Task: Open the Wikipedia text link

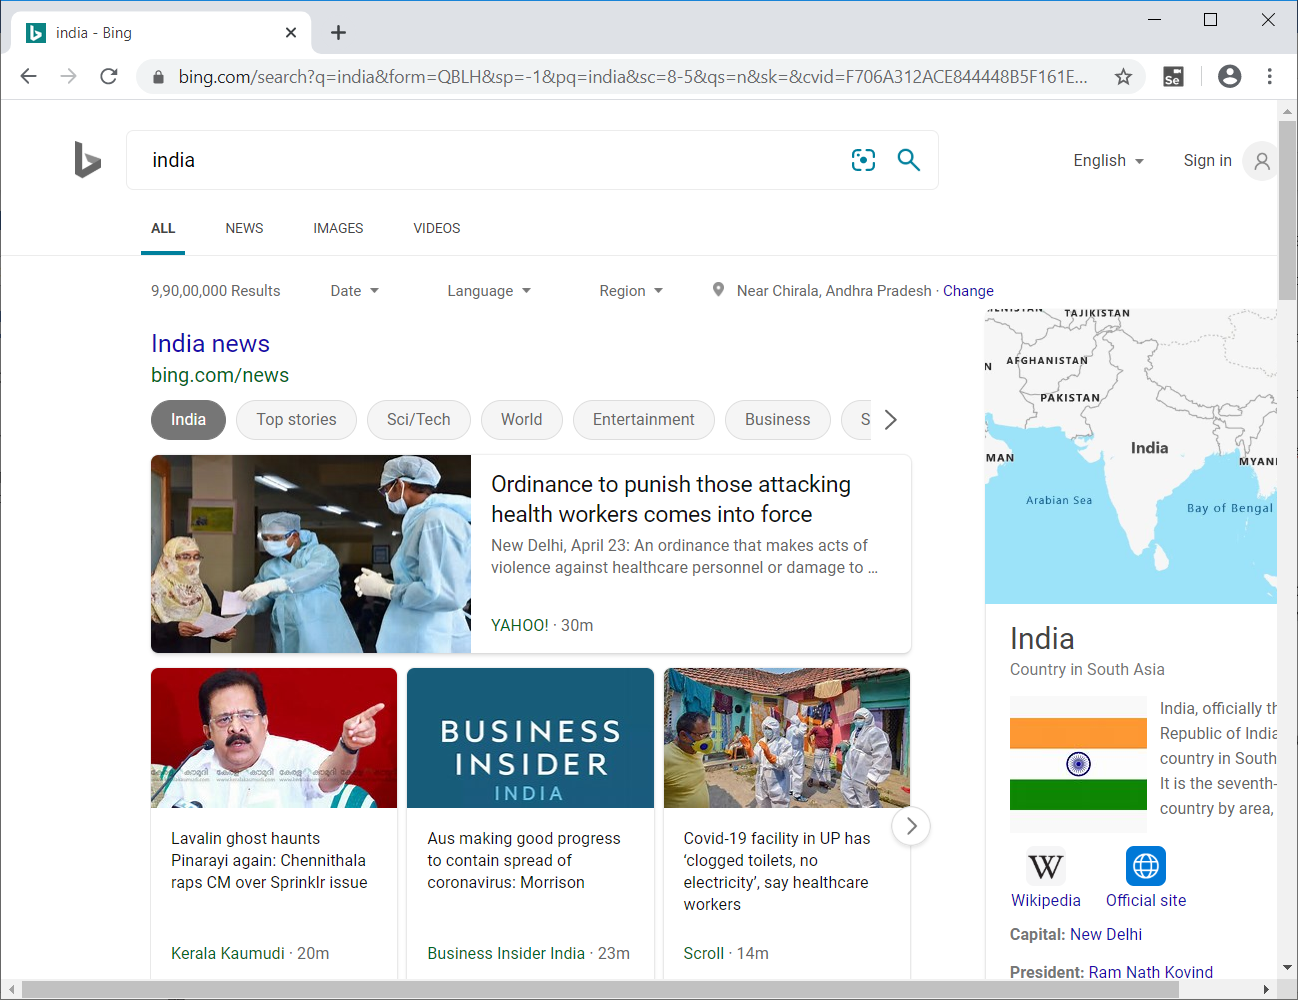Action: tap(1046, 900)
